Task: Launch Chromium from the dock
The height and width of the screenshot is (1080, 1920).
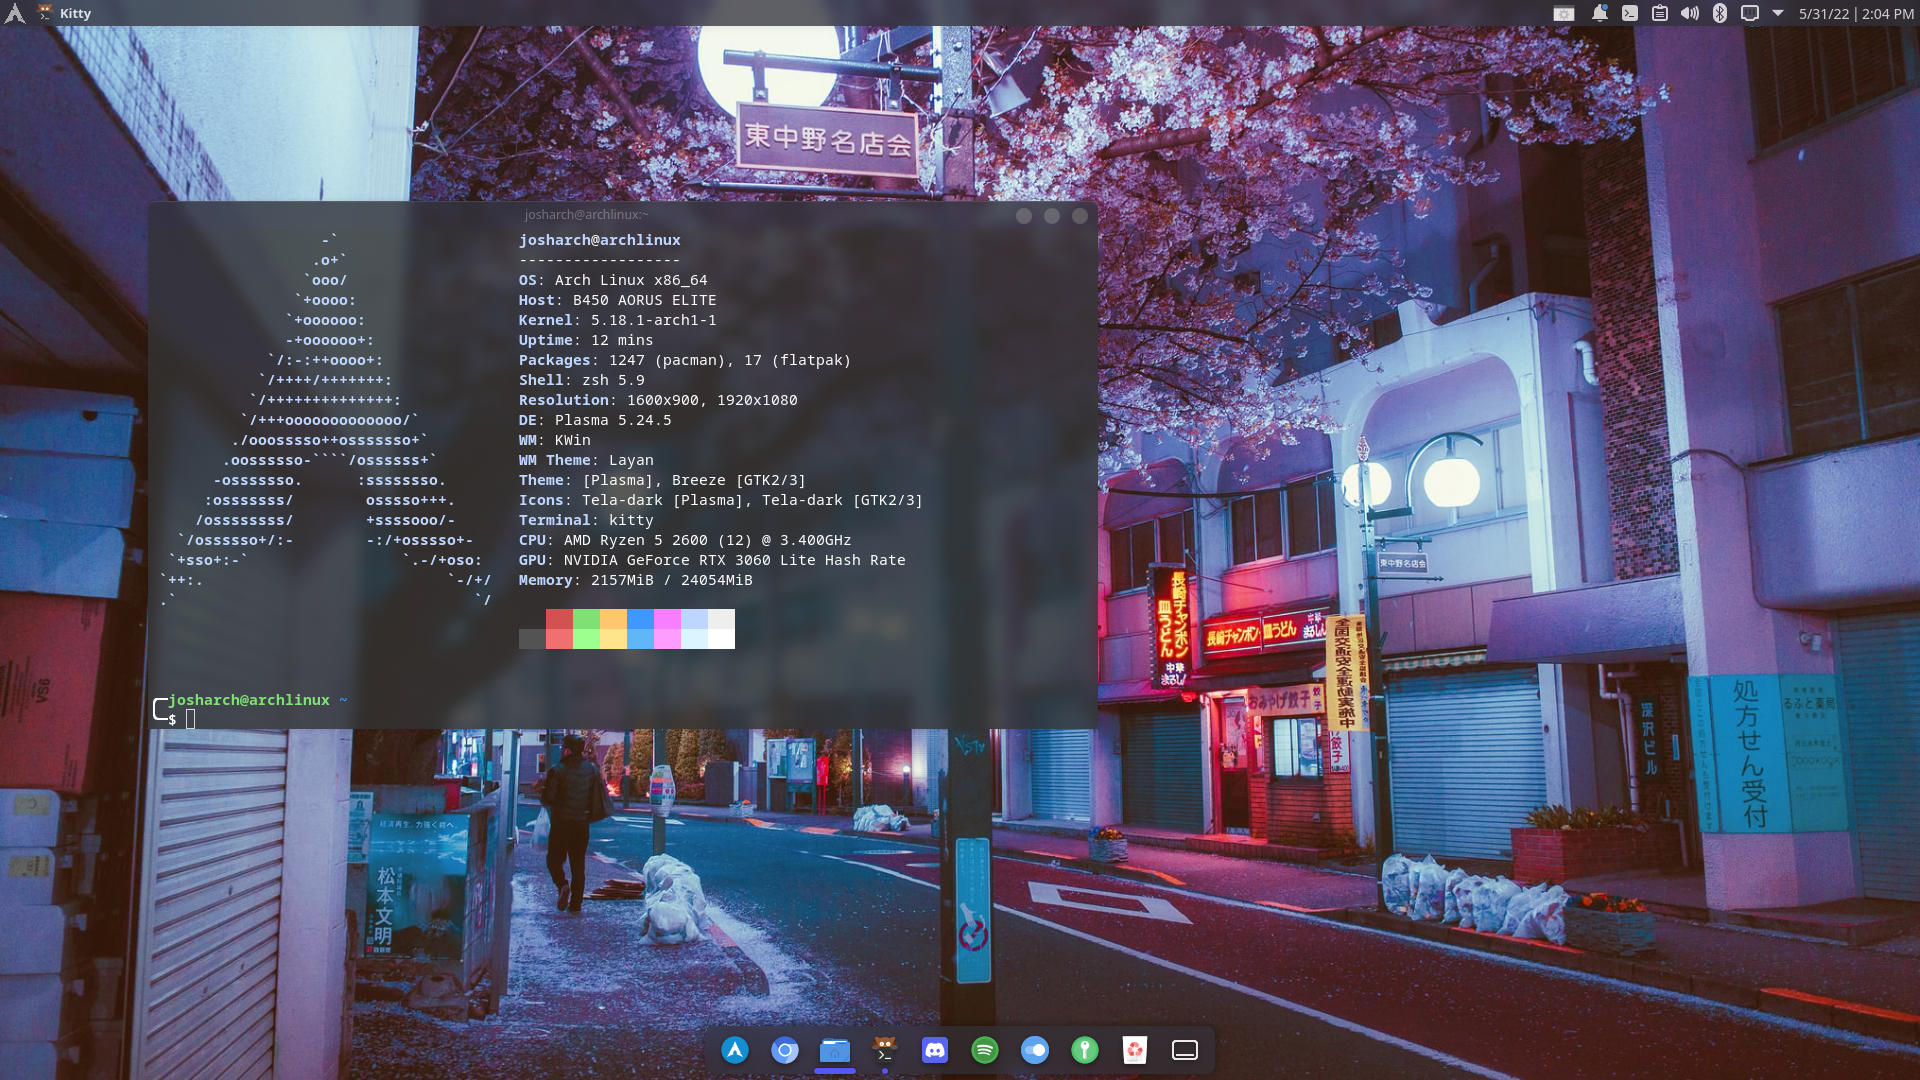Action: [785, 1050]
